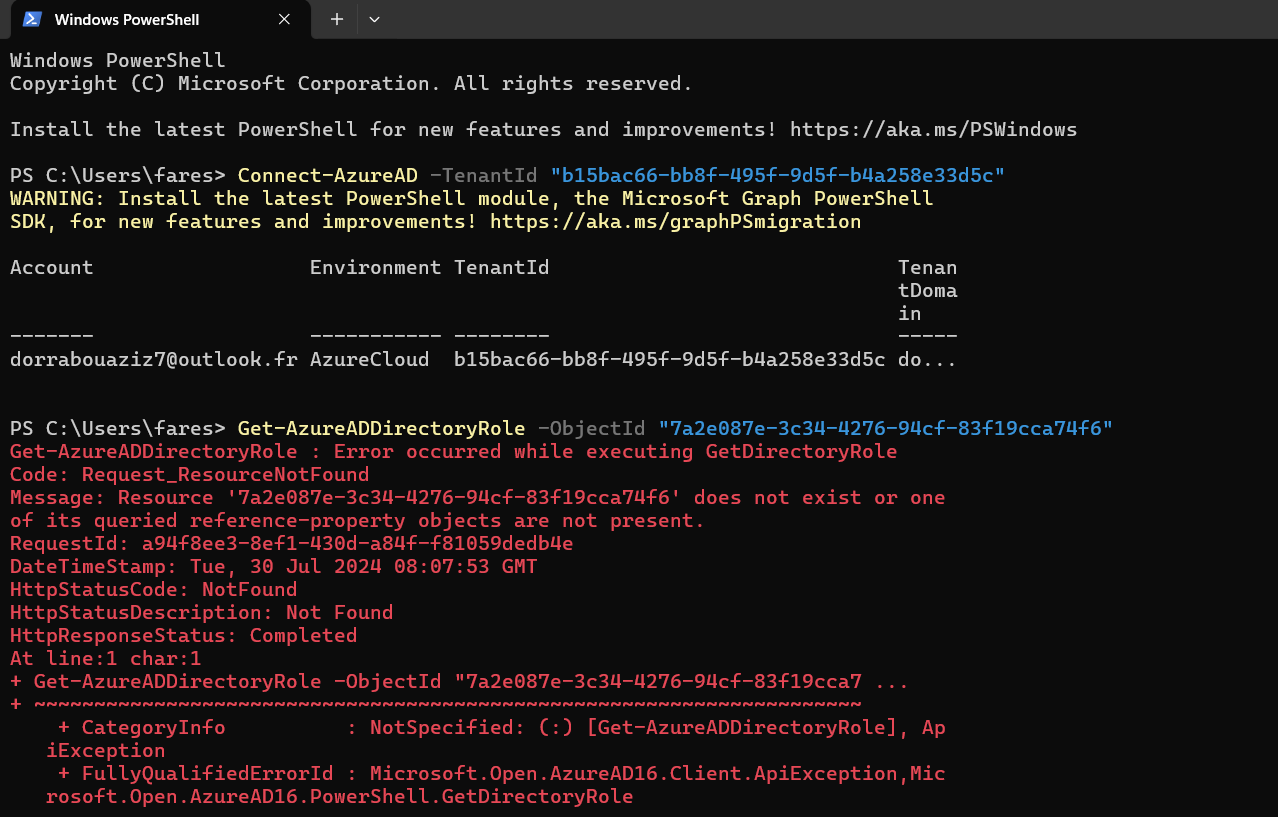1278x817 pixels.
Task: Click the Request_ResourceNotFound error code
Action: (x=226, y=474)
